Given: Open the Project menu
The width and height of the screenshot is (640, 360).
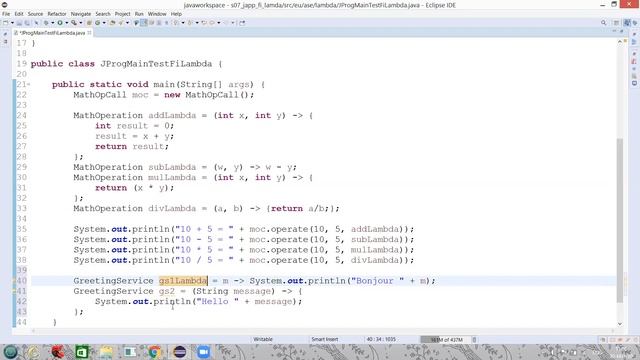Looking at the screenshot, I should click(122, 14).
